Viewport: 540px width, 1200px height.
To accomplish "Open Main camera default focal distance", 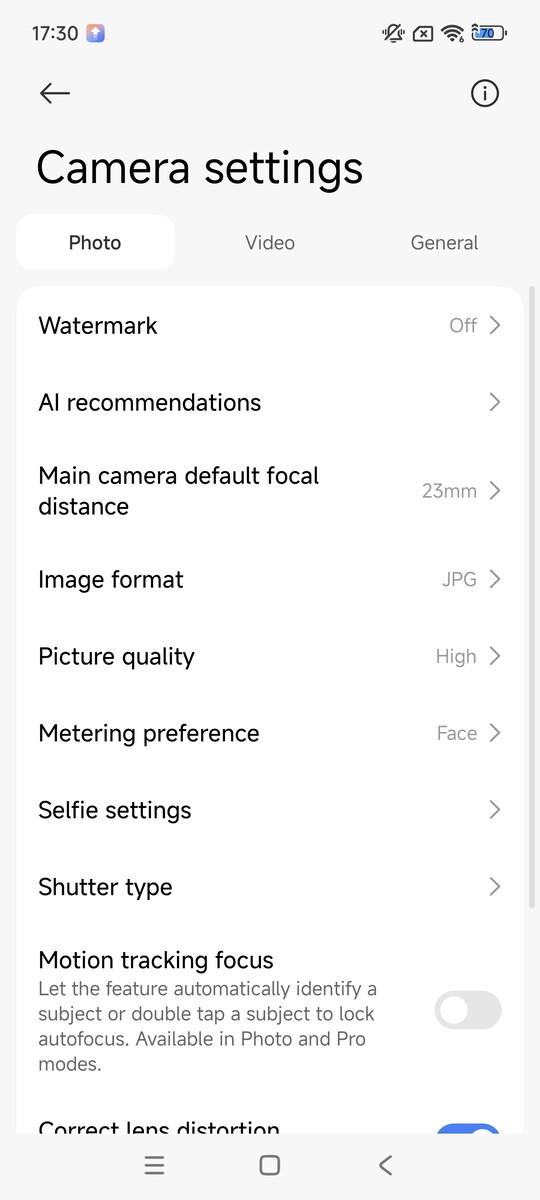I will point(270,490).
